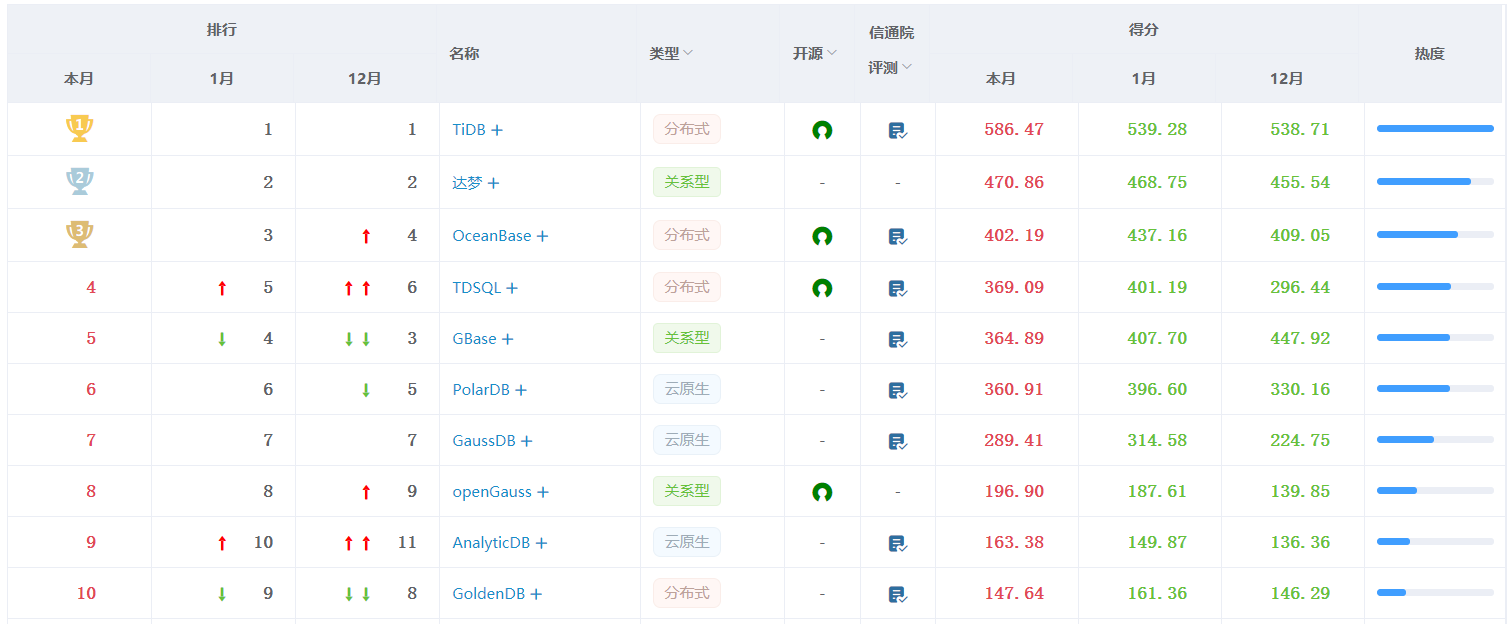Screen dimensions: 1511x624
Task: Click TiDB's green open-source icon
Action: [822, 130]
